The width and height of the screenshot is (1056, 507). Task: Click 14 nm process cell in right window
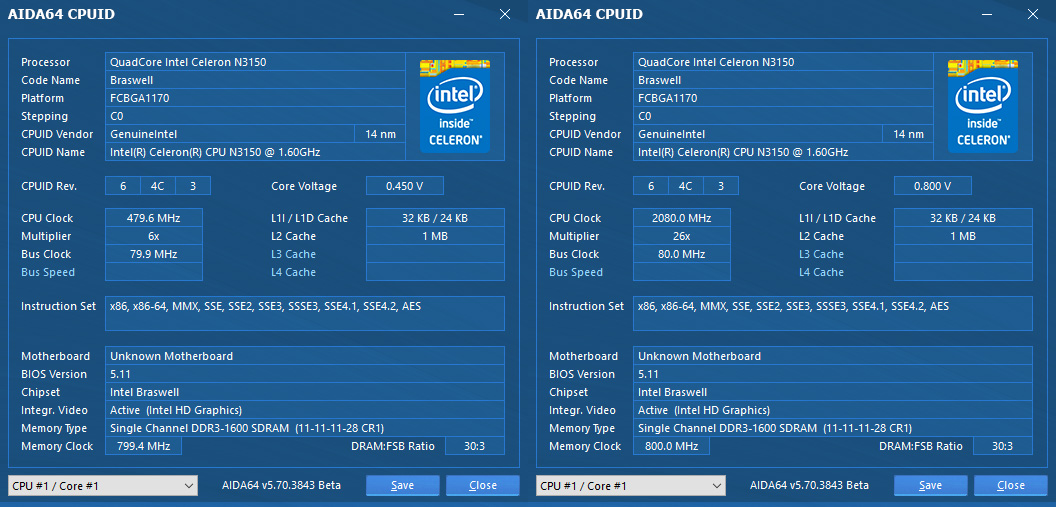[909, 134]
